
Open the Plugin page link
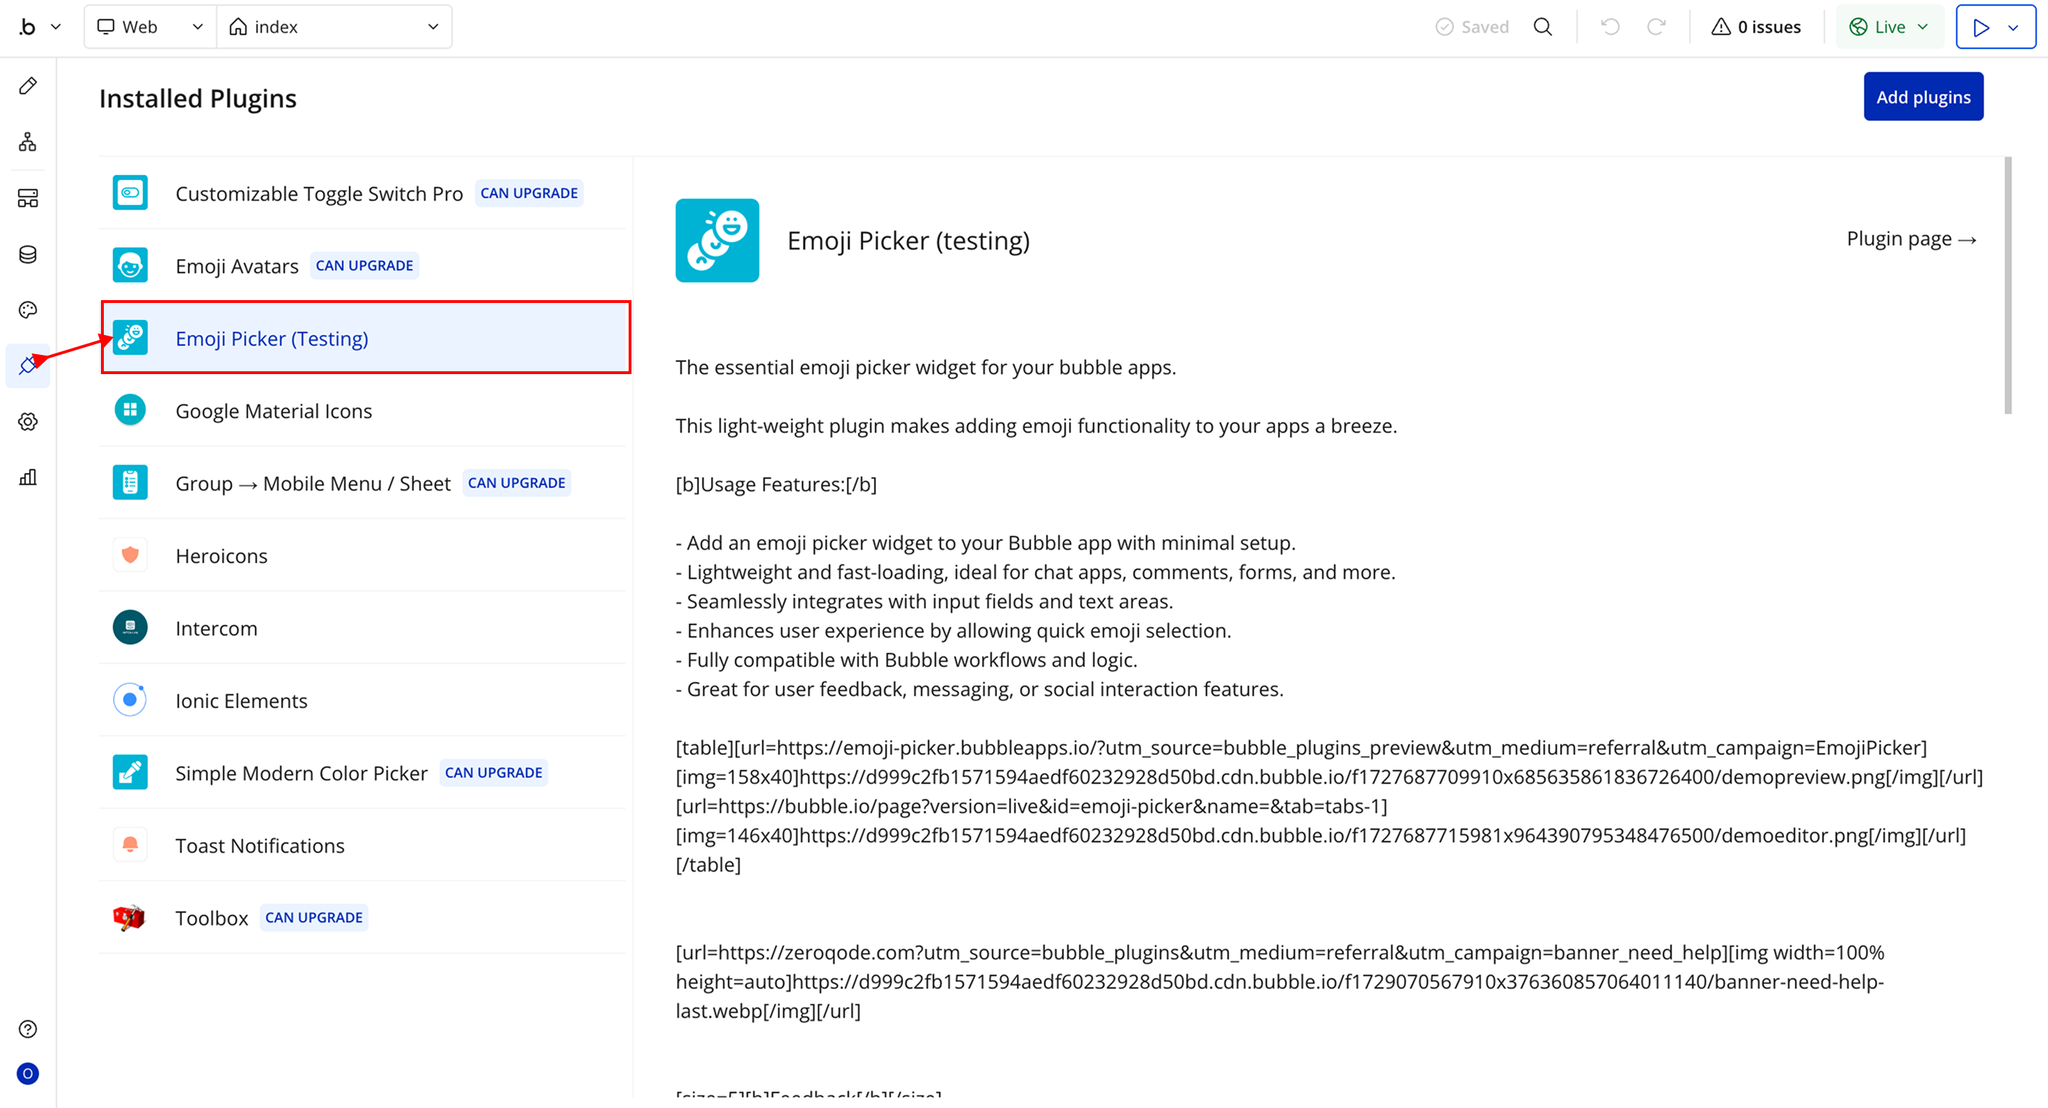(x=1910, y=239)
